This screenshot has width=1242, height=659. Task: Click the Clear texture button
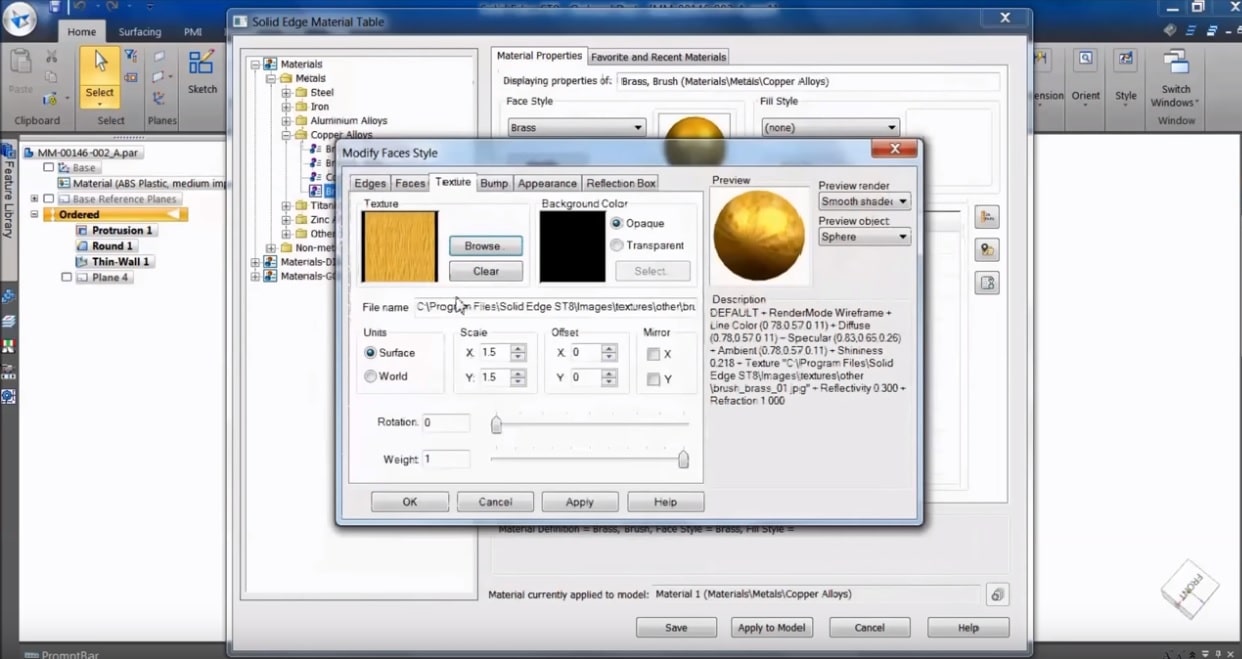coord(486,271)
